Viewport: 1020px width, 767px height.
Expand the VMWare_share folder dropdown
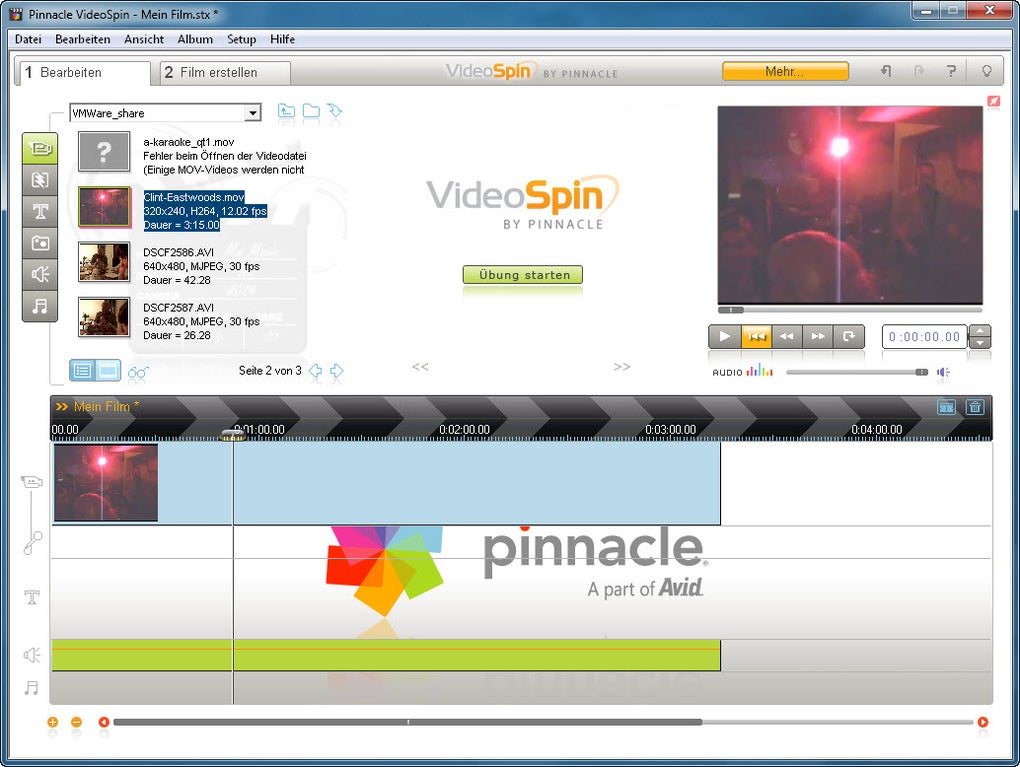(252, 113)
